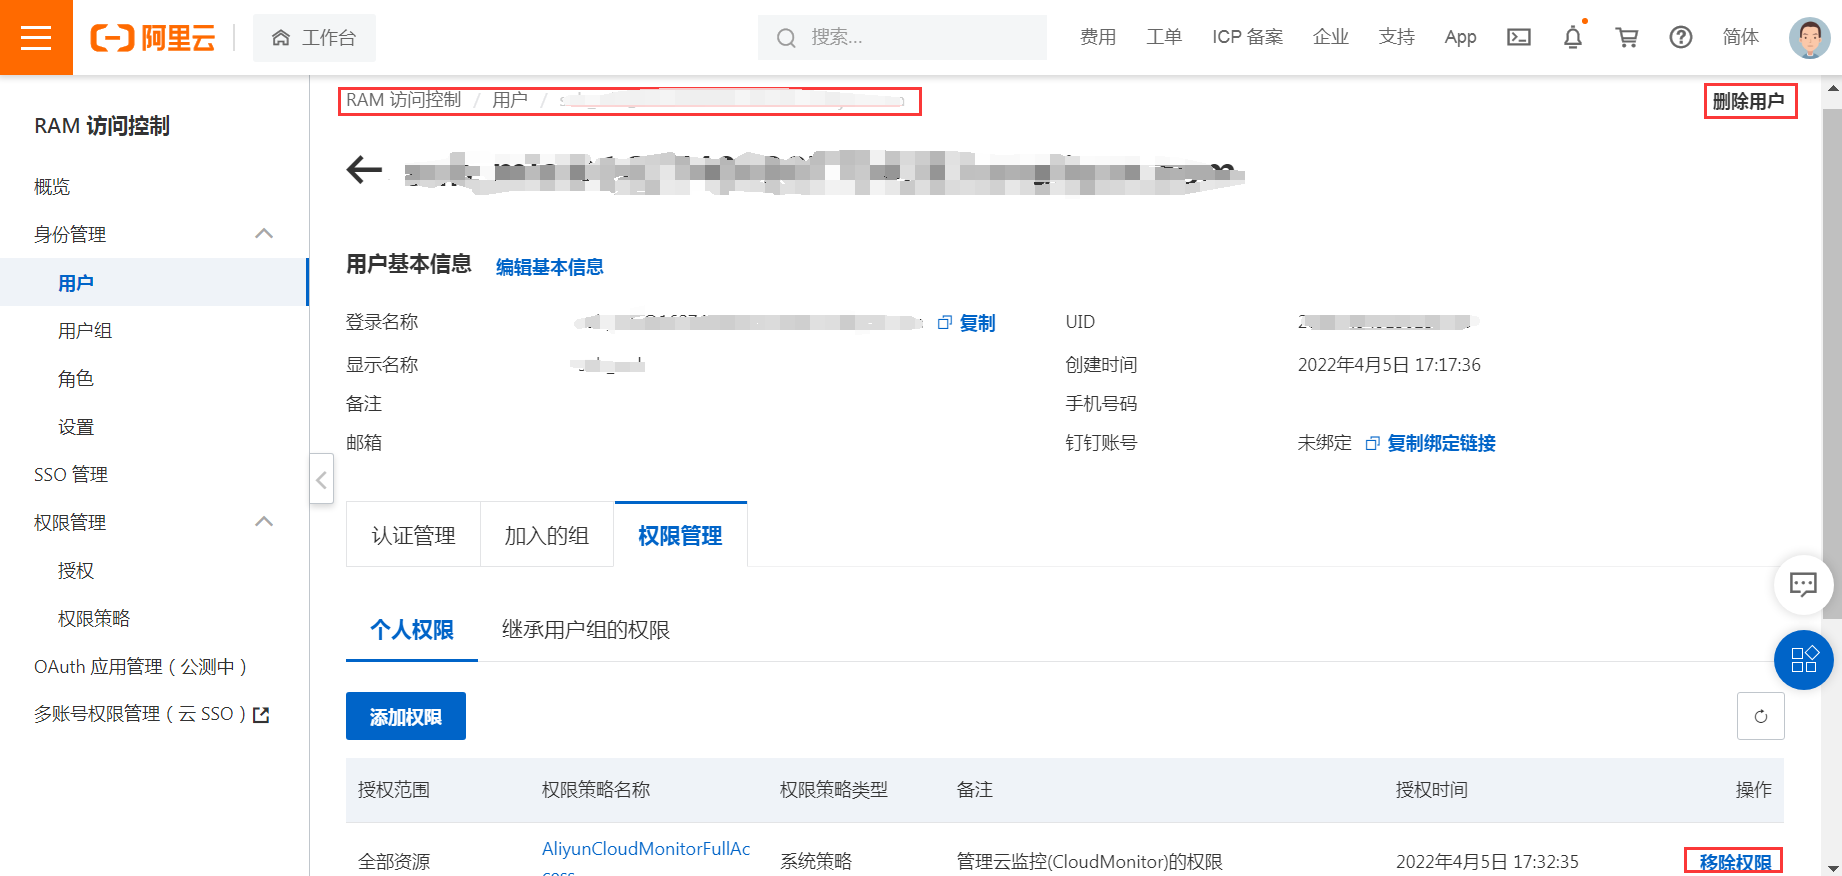
Task: Go back with the left arrow
Action: coord(364,169)
